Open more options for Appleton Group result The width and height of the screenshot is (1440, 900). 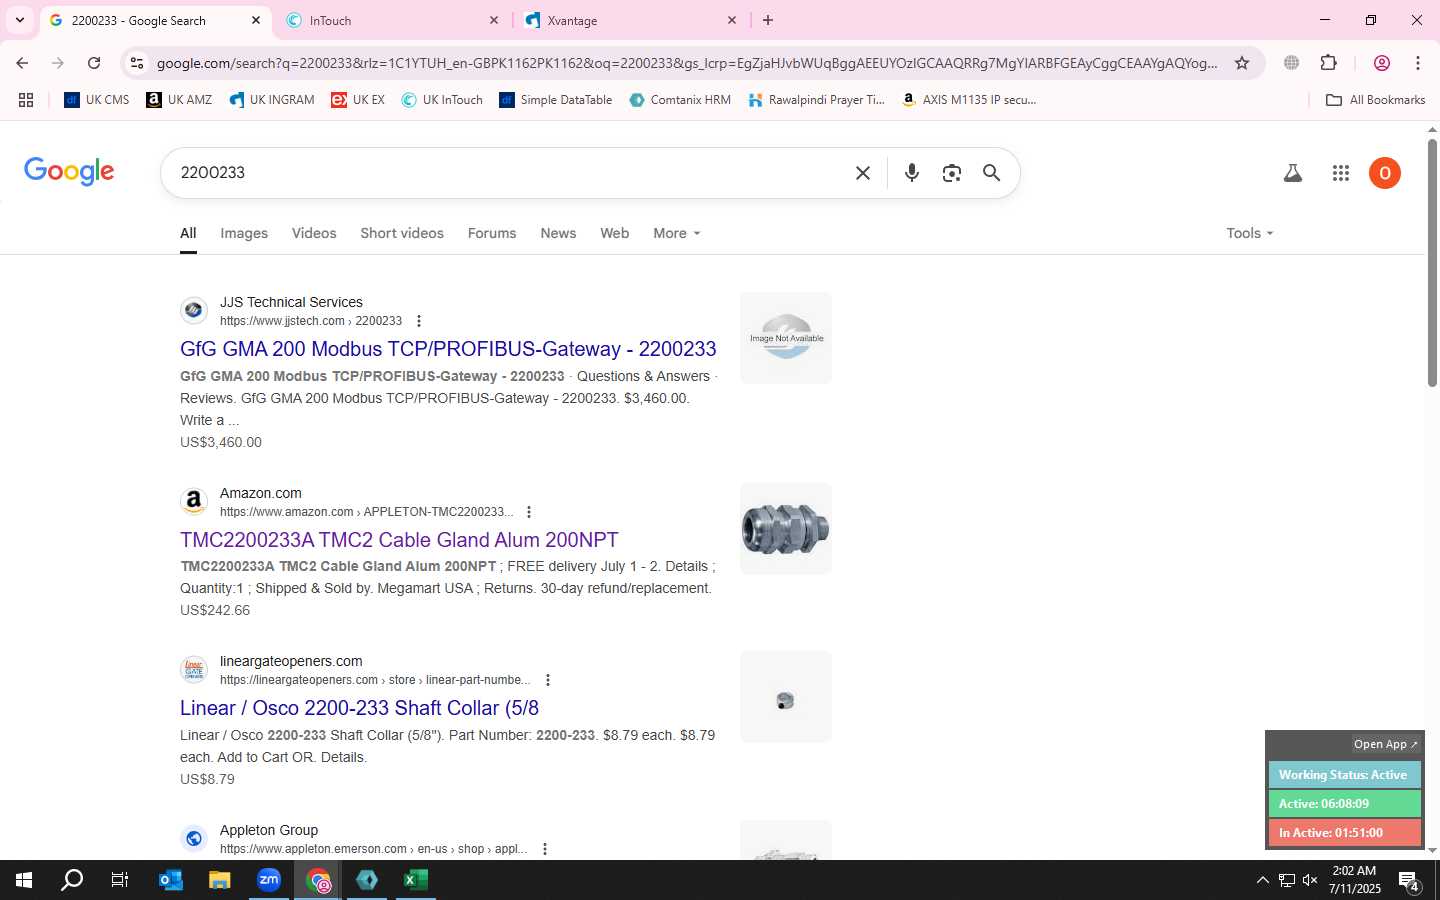point(545,849)
